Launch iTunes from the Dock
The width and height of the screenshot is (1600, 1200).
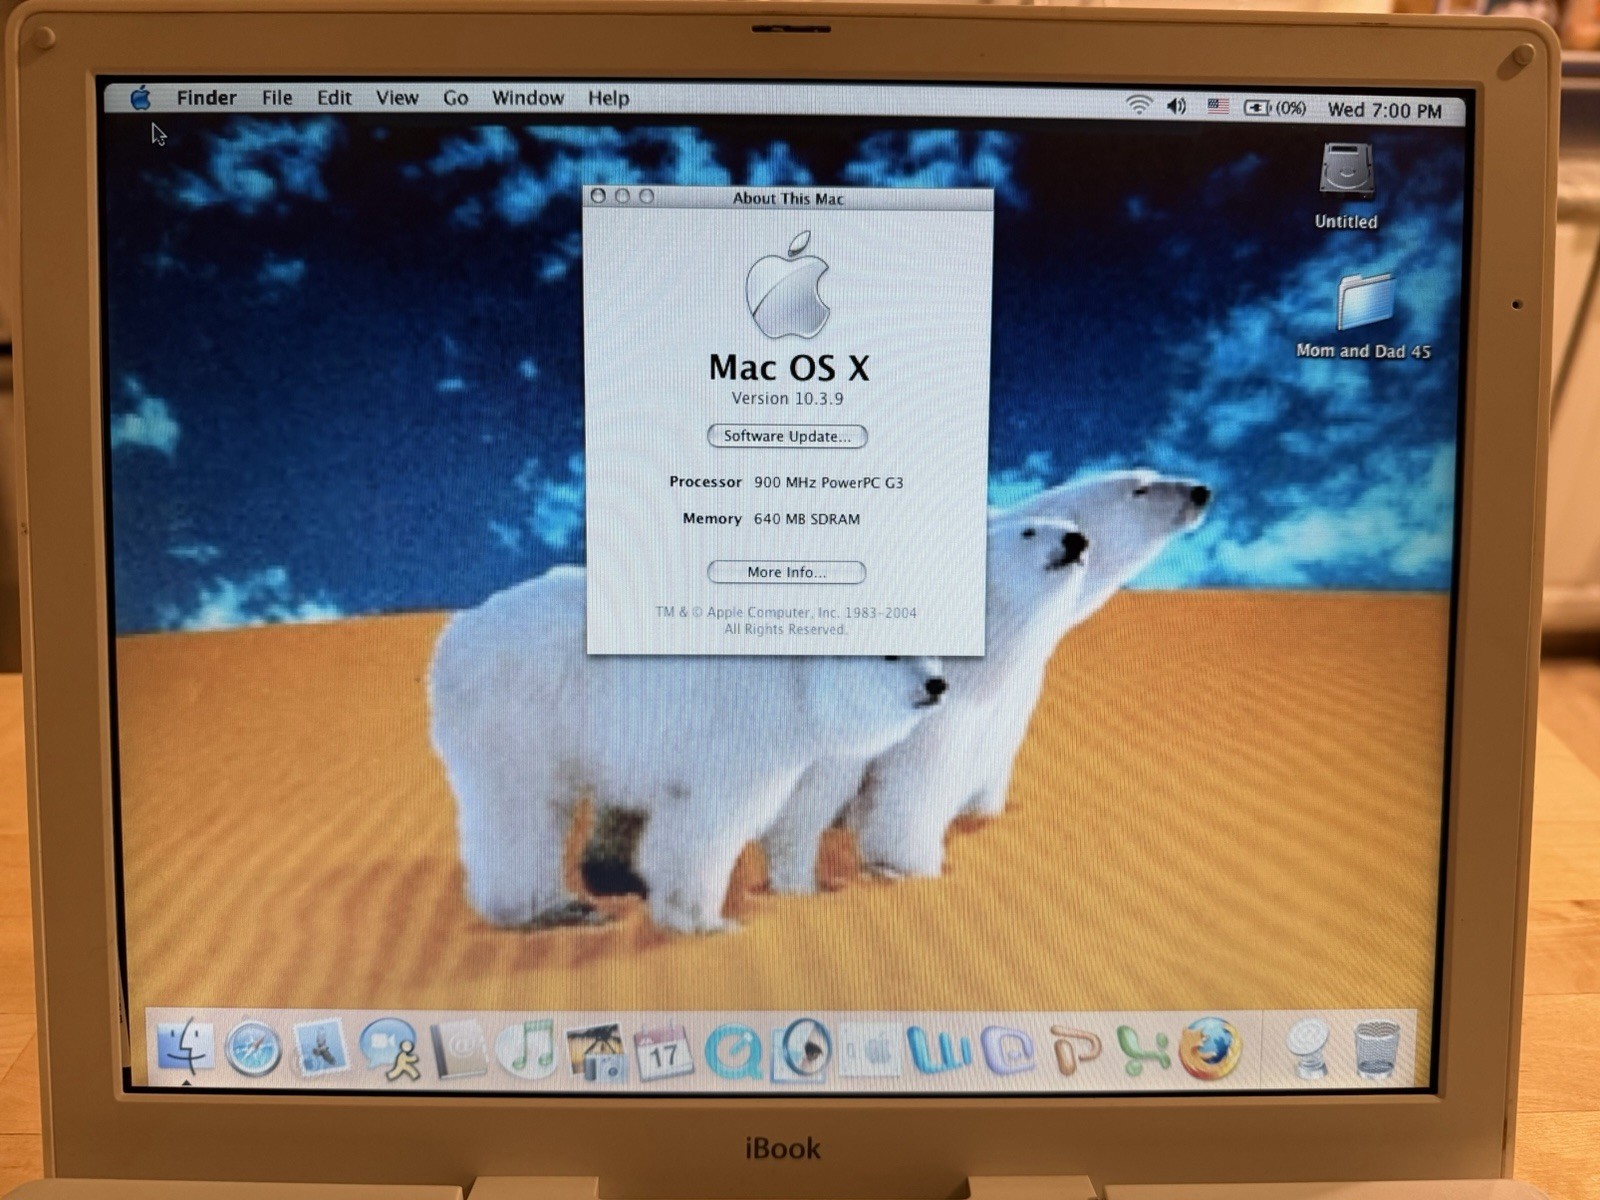coord(527,1049)
